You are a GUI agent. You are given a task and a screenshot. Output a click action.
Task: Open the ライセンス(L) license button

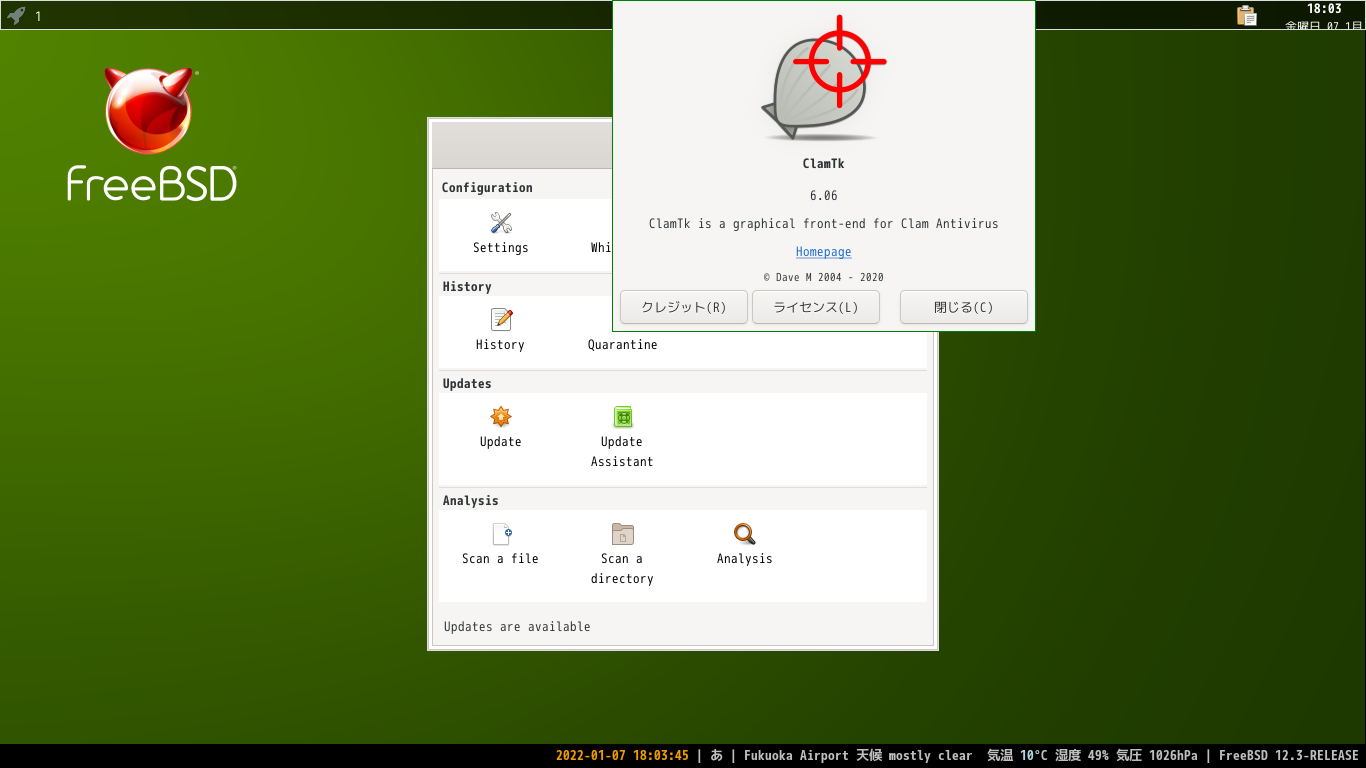click(x=816, y=307)
